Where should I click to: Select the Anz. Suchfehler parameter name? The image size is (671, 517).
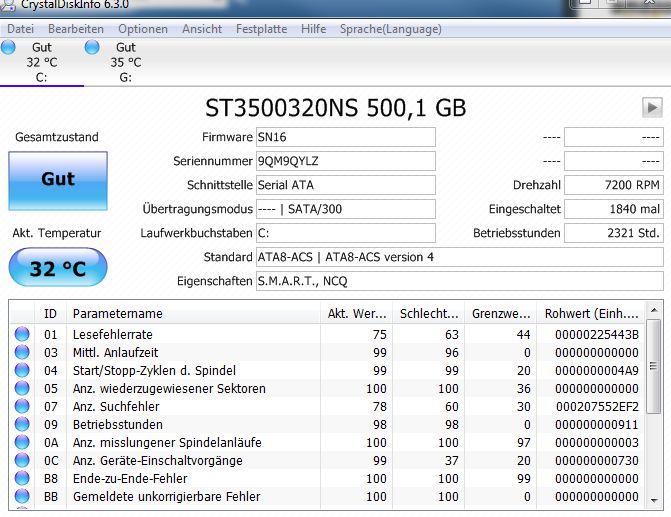[116, 406]
